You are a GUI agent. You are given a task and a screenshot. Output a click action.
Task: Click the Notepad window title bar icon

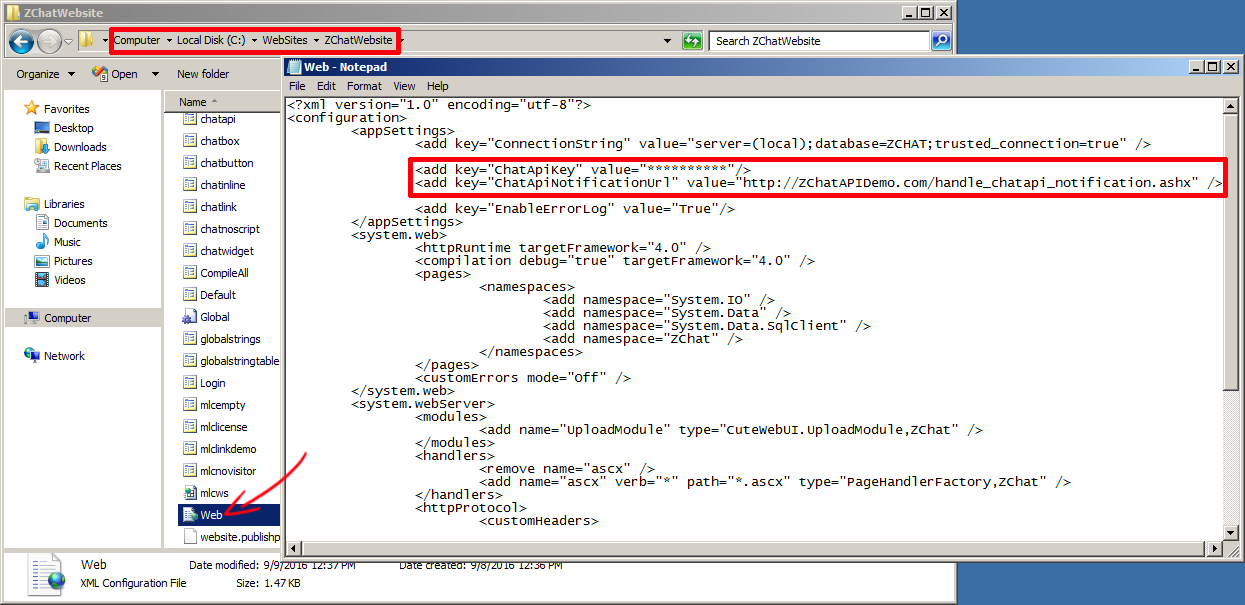click(x=294, y=67)
